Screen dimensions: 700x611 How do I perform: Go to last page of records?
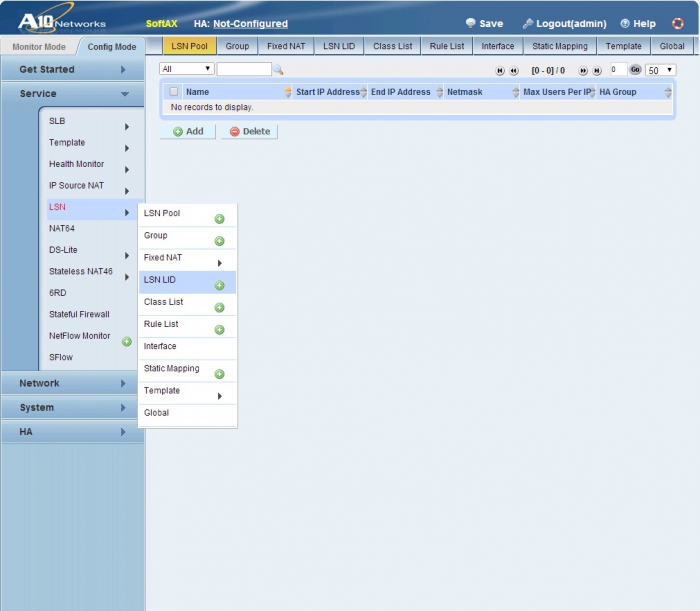pos(597,71)
